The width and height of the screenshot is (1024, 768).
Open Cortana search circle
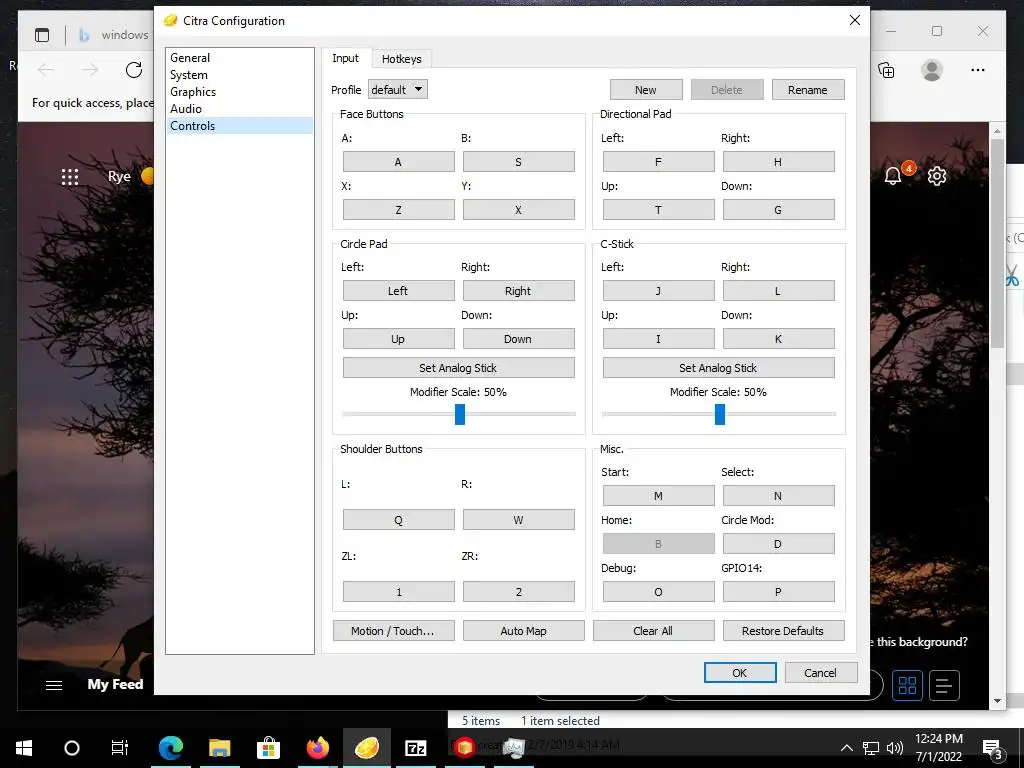pyautogui.click(x=72, y=748)
